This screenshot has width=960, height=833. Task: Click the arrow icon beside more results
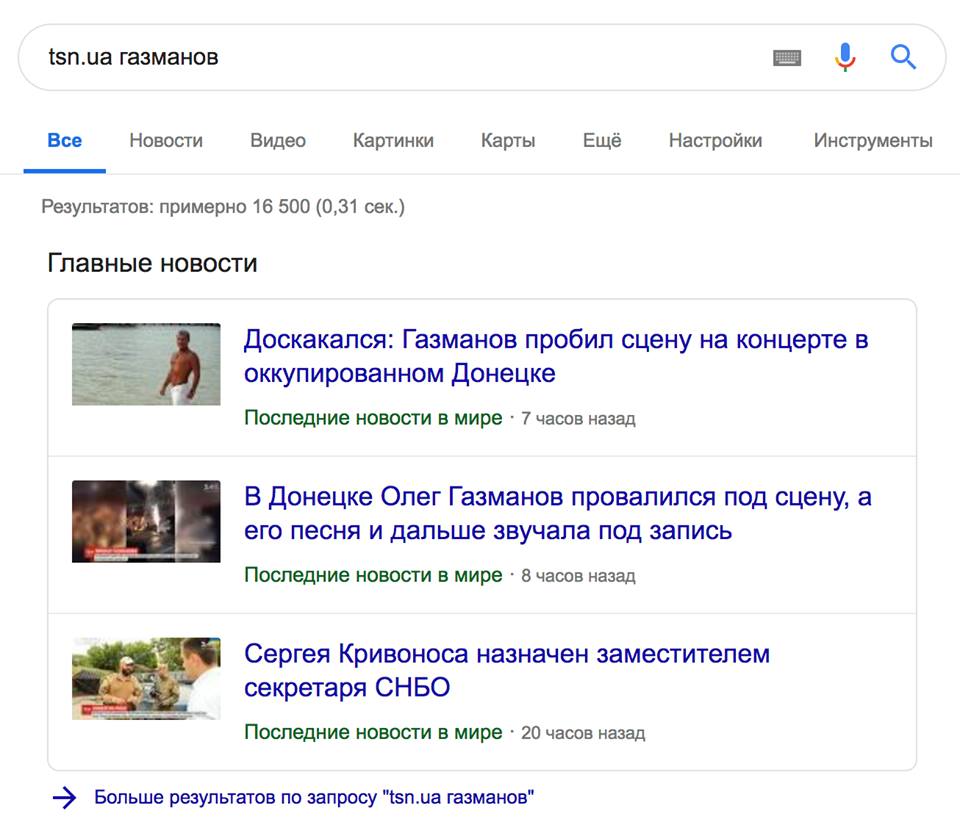(x=64, y=797)
